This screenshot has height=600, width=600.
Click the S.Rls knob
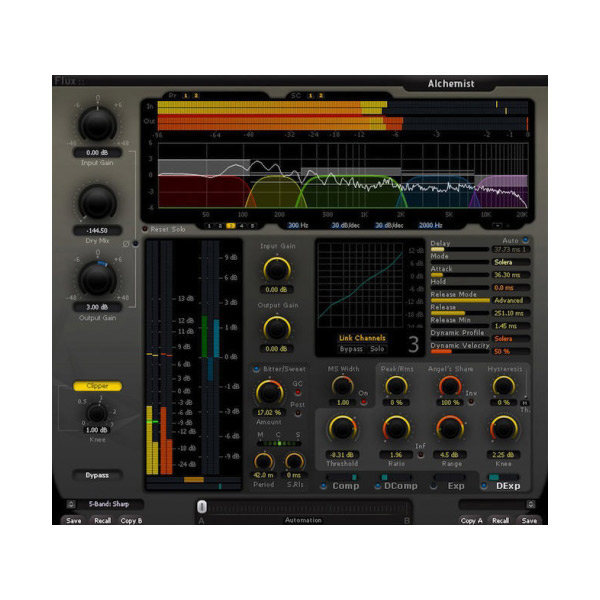295,461
